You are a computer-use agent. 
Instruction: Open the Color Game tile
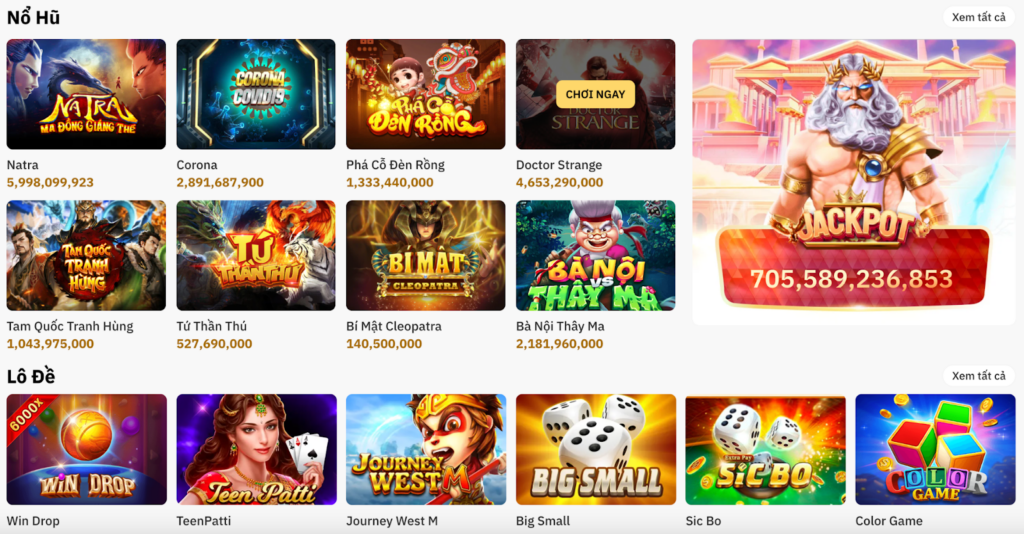[x=935, y=449]
